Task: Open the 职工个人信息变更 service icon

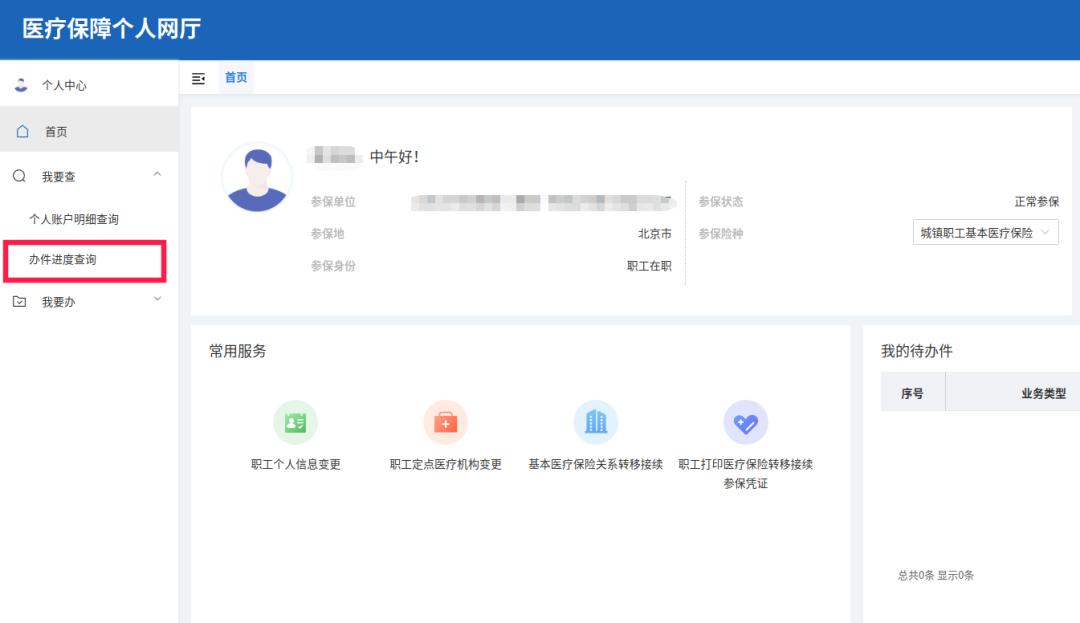Action: (x=294, y=421)
